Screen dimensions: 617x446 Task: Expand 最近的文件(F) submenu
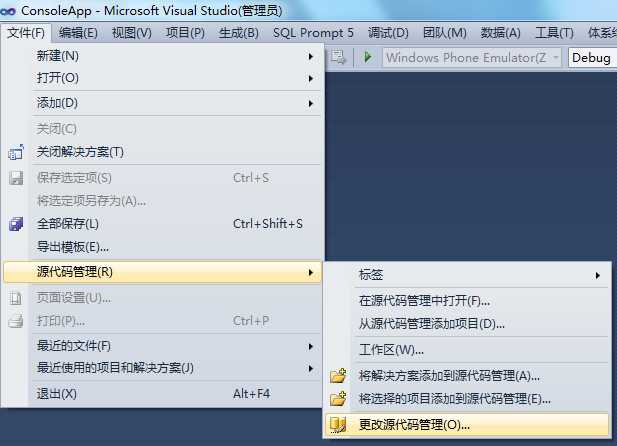162,346
